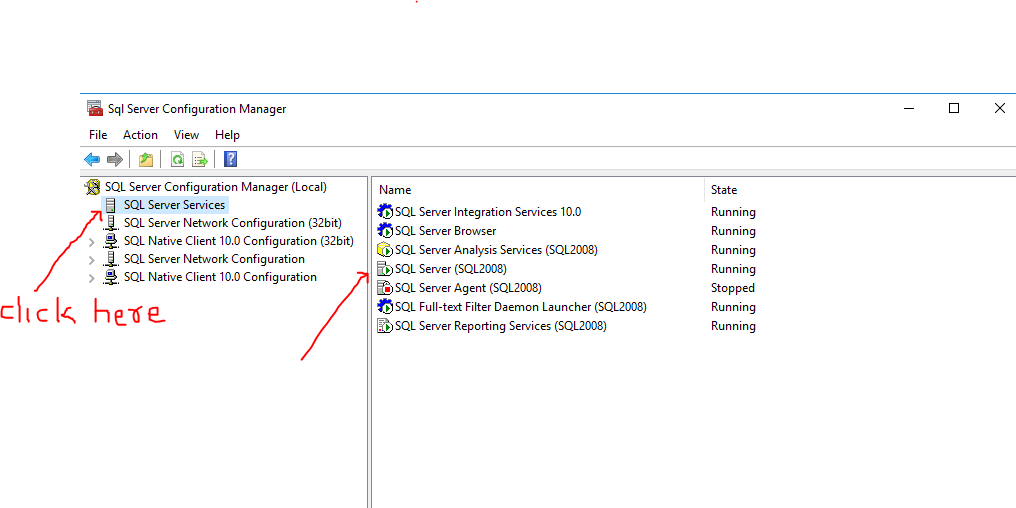Select SQL Server Analysis Services (SQL2008) name
The image size is (1016, 508).
coord(496,249)
